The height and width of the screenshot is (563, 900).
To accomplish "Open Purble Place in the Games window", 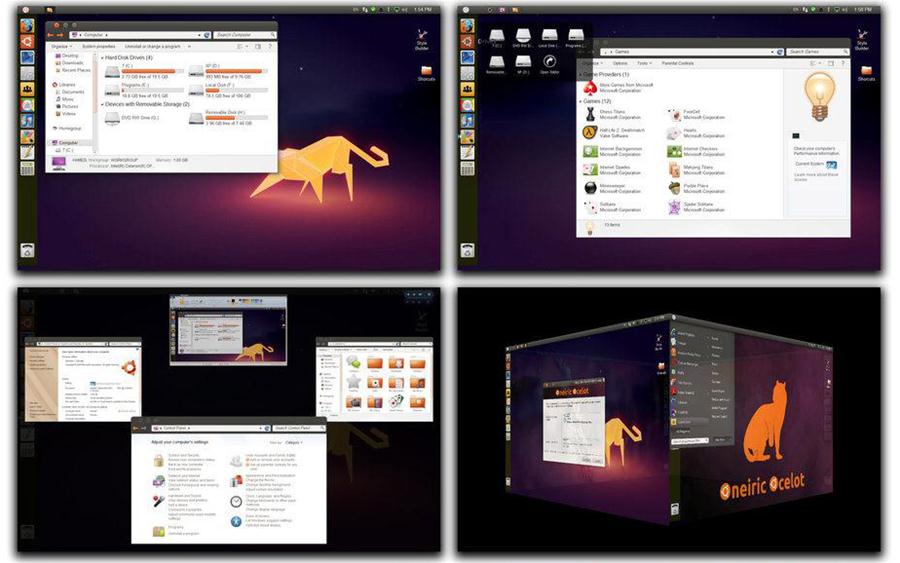I will point(674,189).
